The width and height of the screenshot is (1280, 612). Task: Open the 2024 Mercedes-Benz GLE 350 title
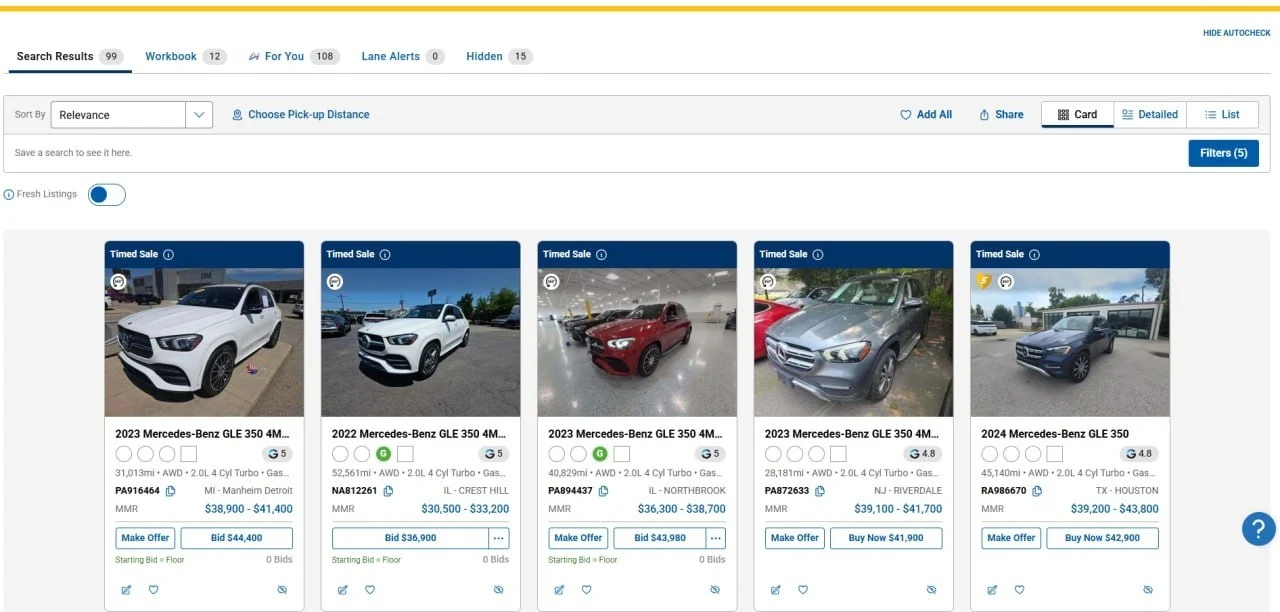point(1055,434)
